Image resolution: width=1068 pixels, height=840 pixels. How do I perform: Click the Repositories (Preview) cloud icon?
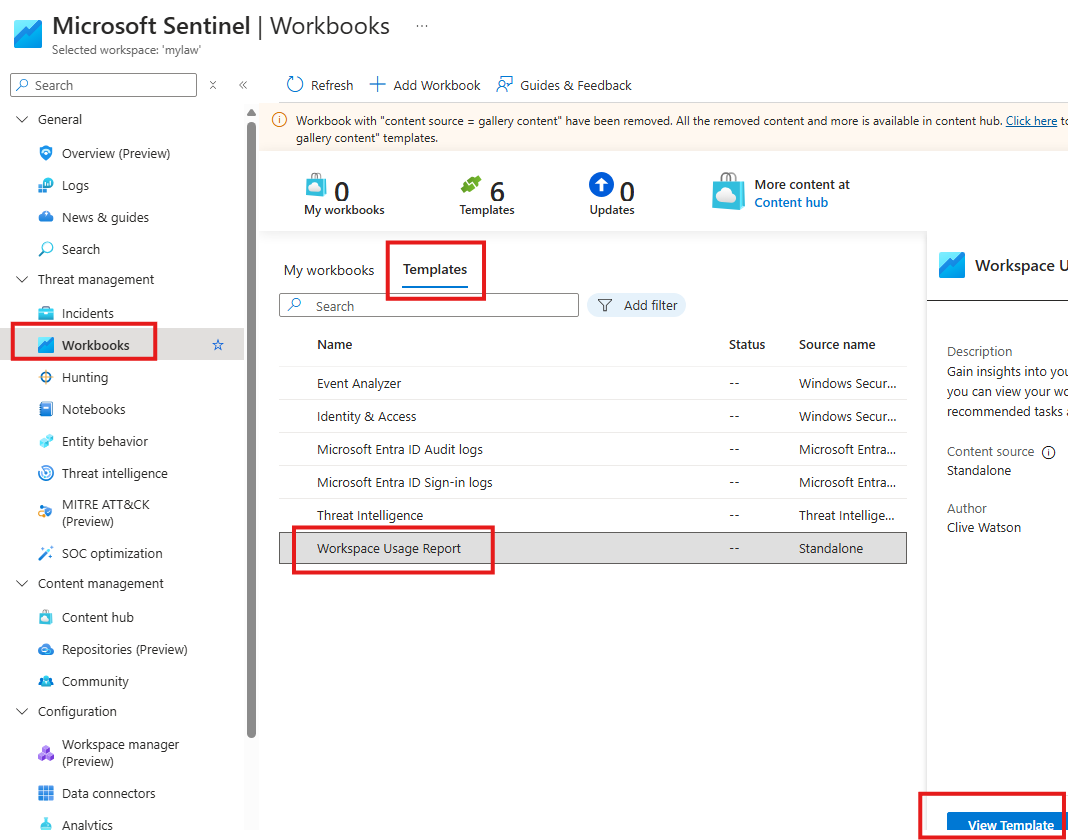point(46,649)
